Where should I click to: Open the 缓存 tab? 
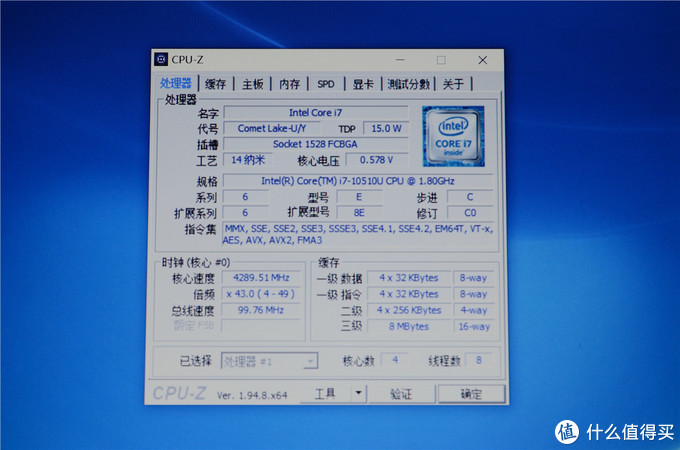tap(216, 84)
